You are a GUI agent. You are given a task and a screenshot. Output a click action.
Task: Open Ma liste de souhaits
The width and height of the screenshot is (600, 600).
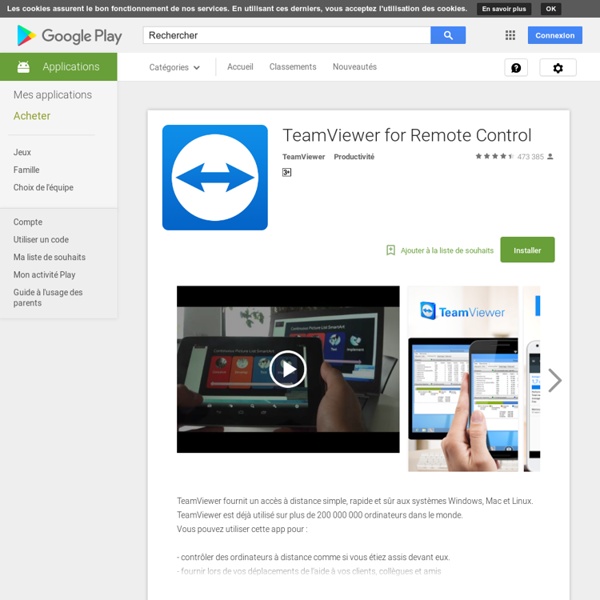point(49,257)
